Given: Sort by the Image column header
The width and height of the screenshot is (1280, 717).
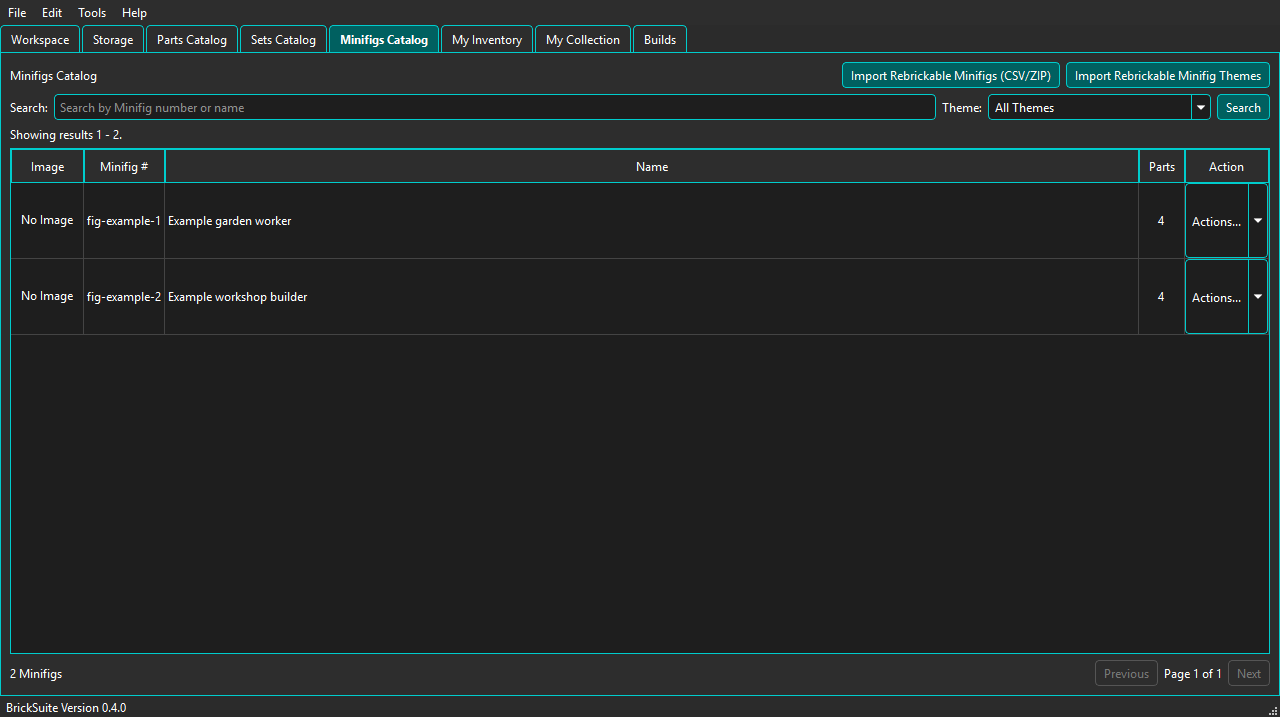Looking at the screenshot, I should click(47, 167).
